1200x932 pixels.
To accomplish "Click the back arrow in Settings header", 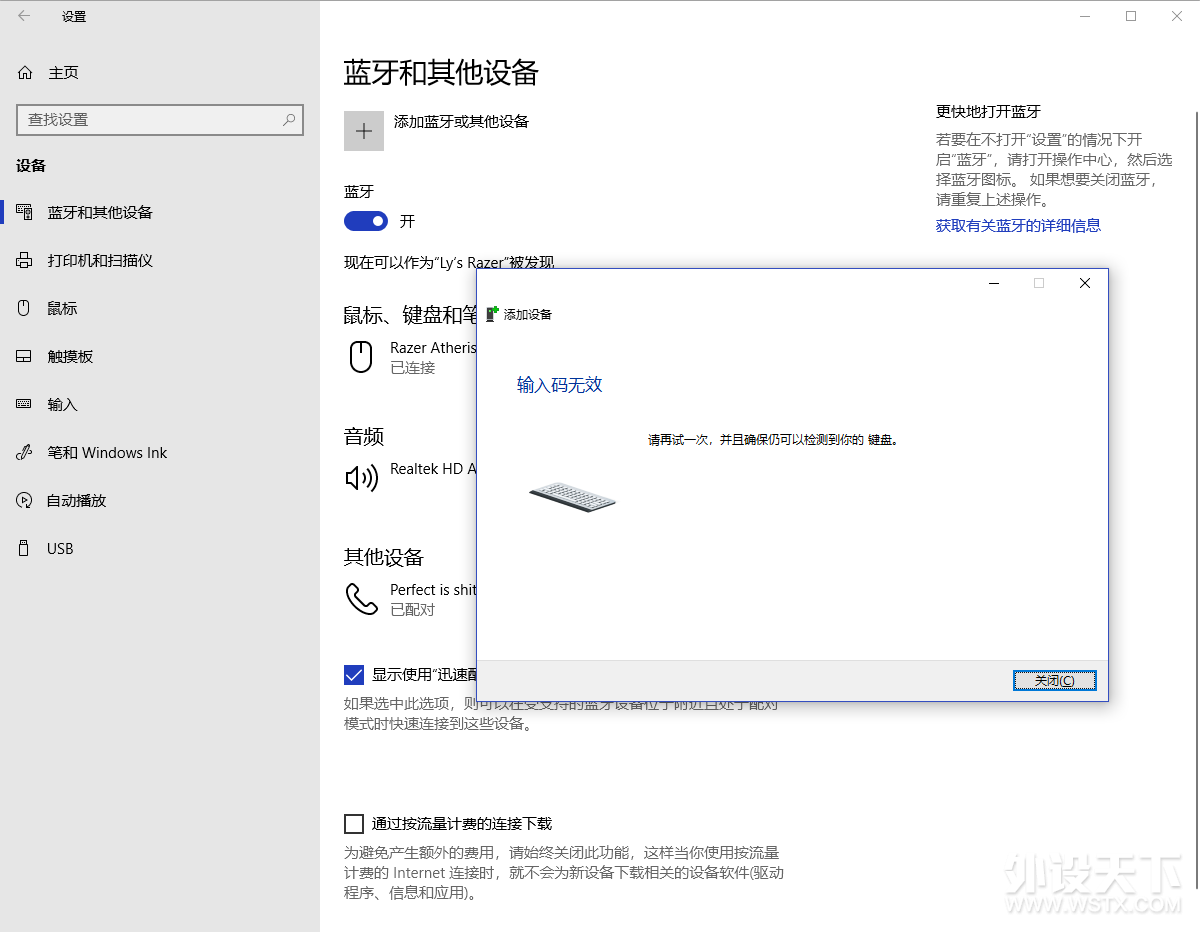I will [x=24, y=16].
